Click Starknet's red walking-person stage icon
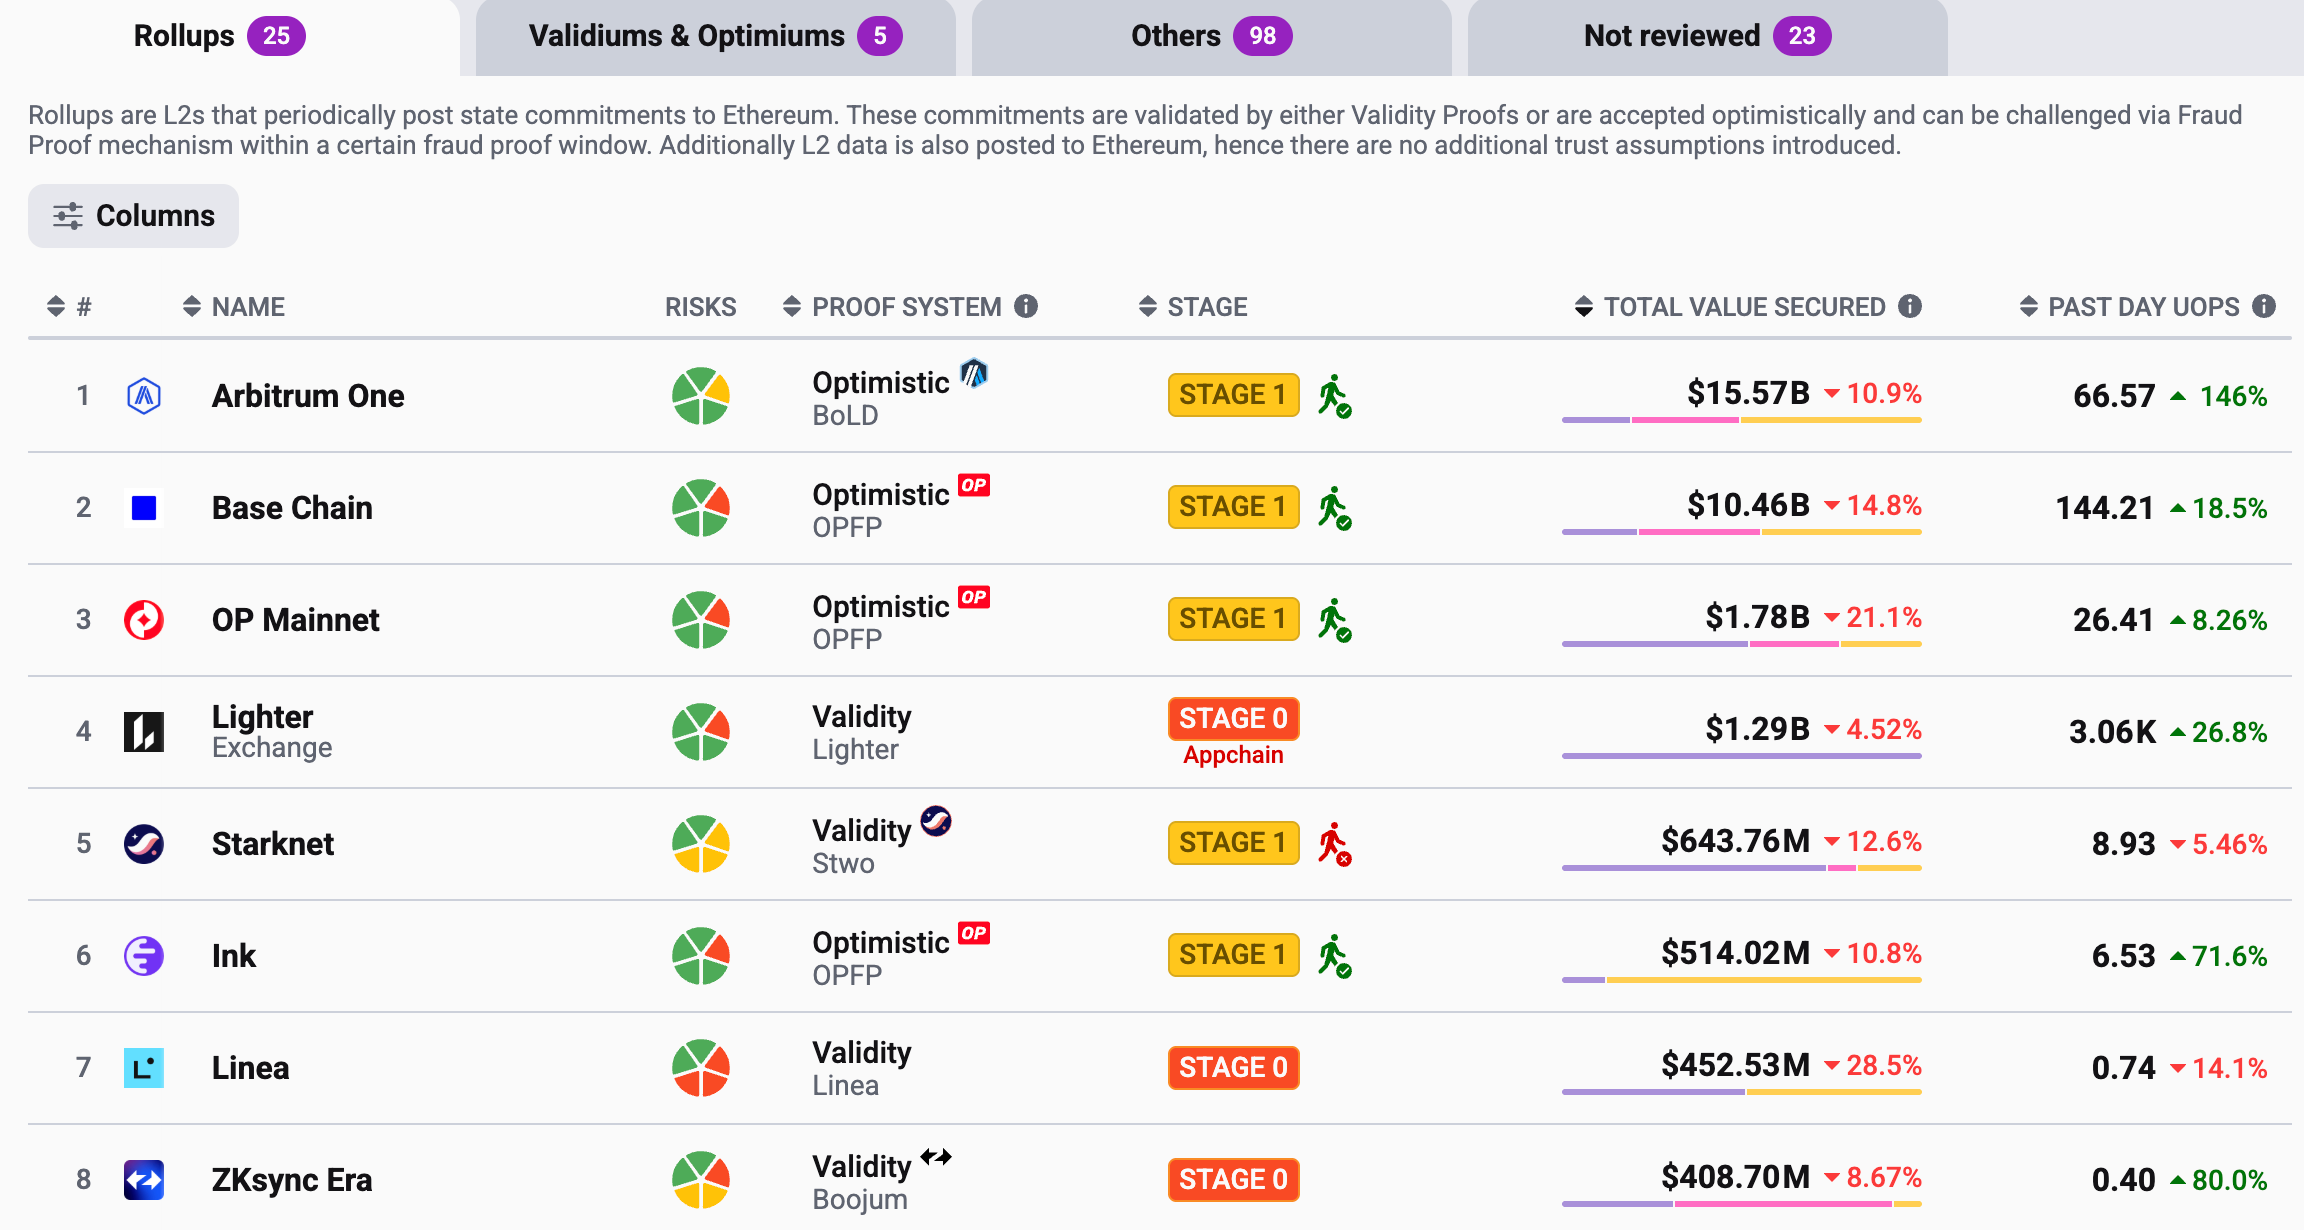The image size is (2304, 1230). 1334,844
